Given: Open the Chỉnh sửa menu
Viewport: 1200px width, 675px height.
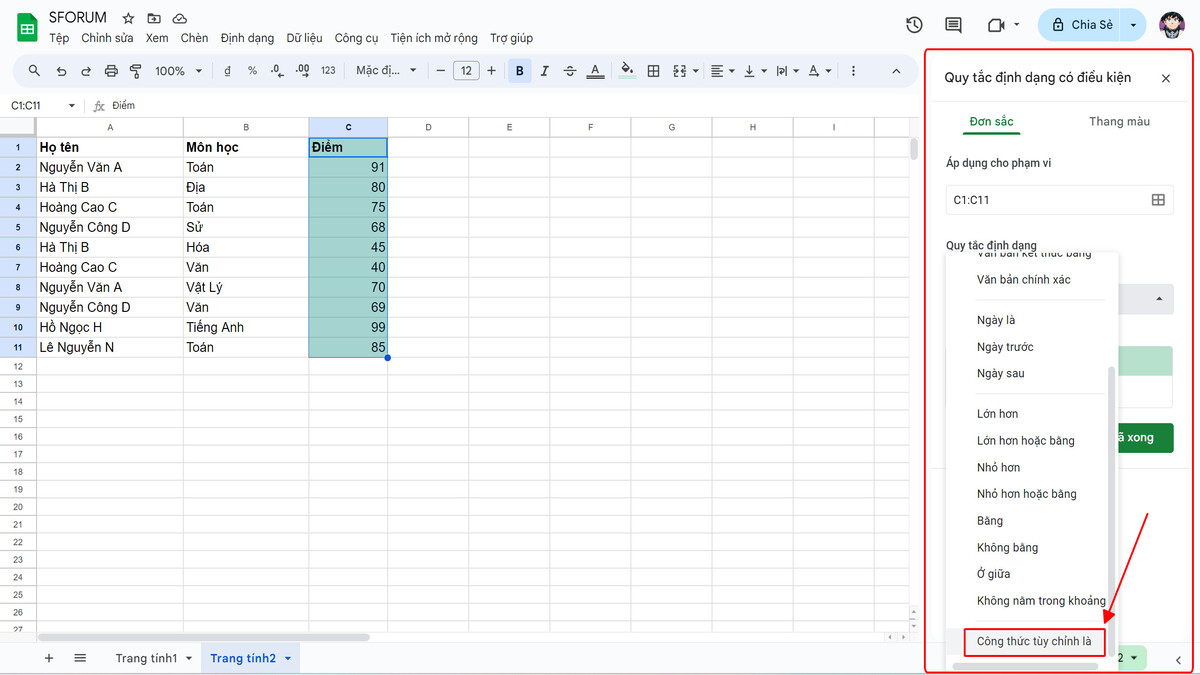Looking at the screenshot, I should point(107,38).
